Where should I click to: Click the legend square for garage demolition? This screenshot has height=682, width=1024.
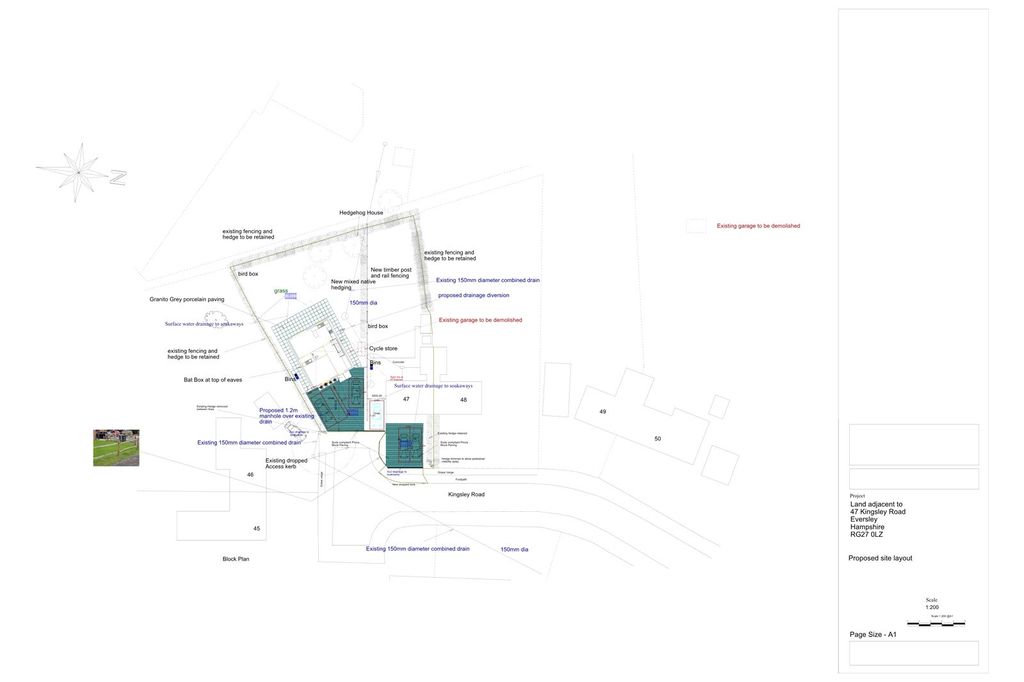(x=696, y=226)
